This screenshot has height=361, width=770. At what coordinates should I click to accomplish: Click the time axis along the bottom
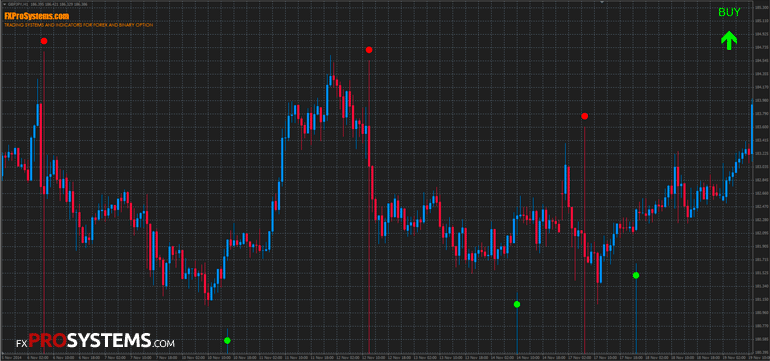pos(377,356)
